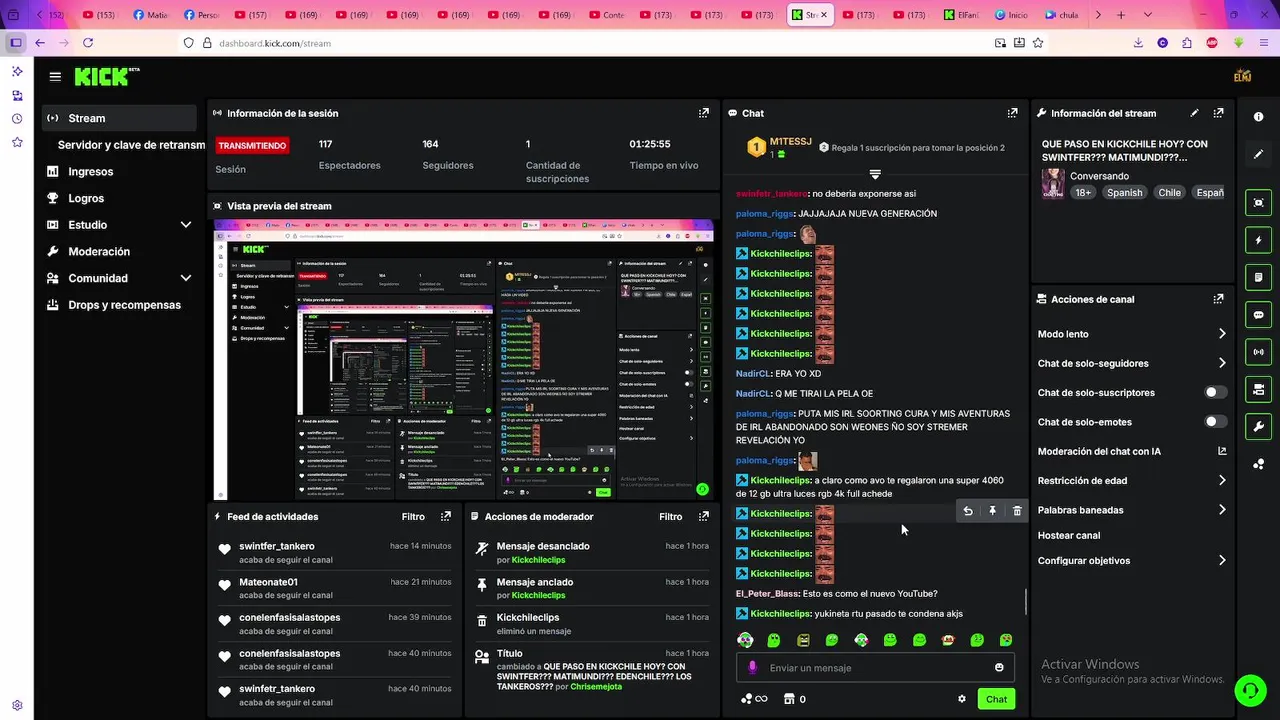This screenshot has height=720, width=1280.
Task: Click the 18+ stream tag
Action: [1083, 192]
